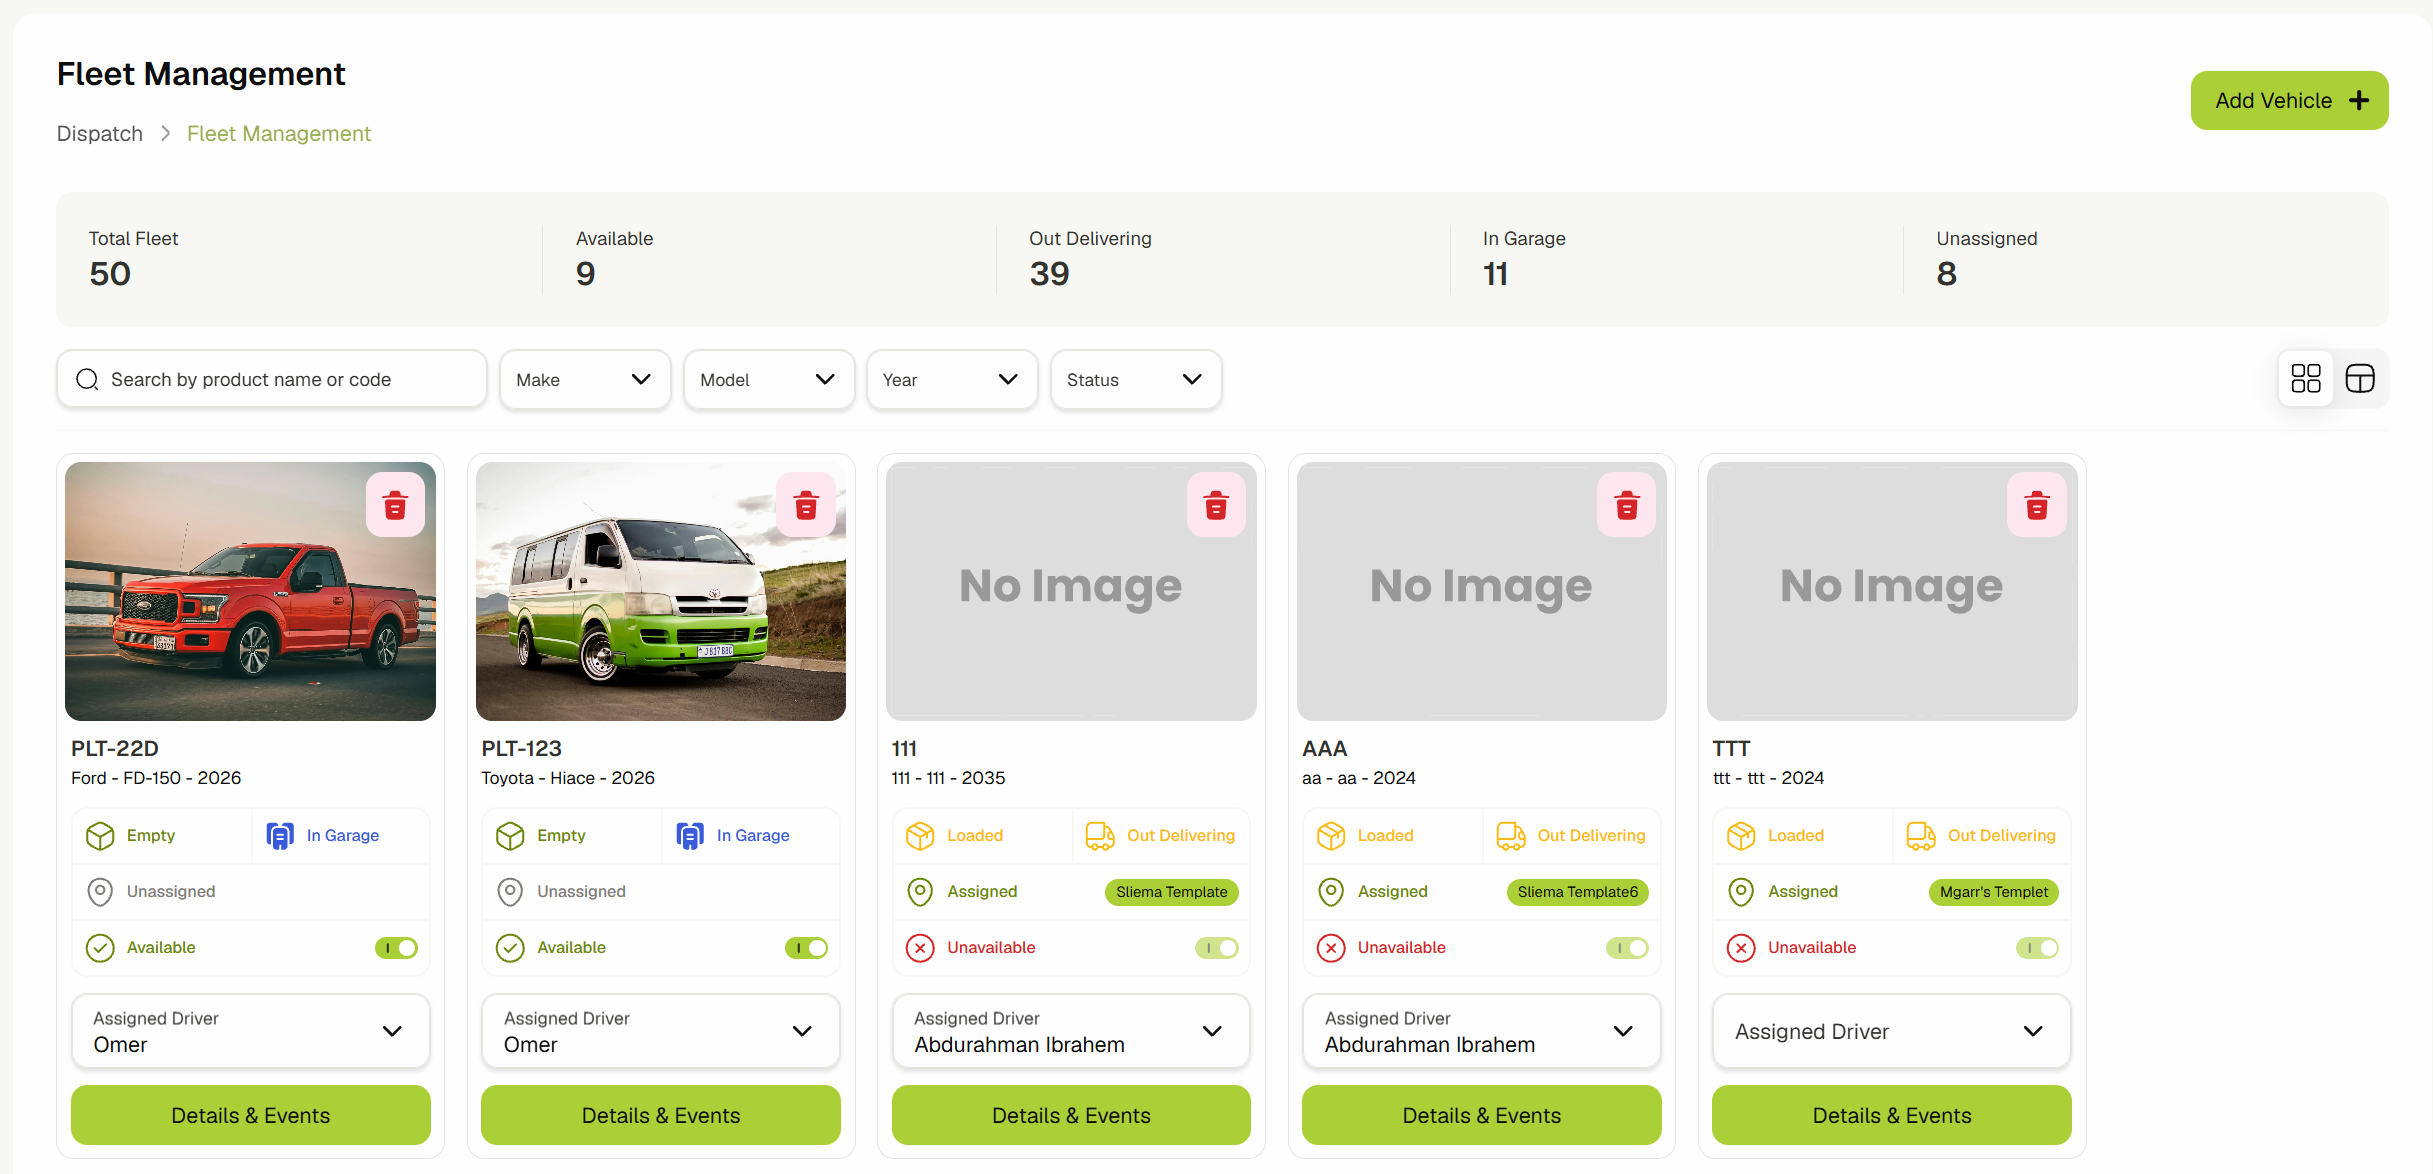
Task: Click the Loaded box icon on TTT card
Action: pyautogui.click(x=1741, y=835)
